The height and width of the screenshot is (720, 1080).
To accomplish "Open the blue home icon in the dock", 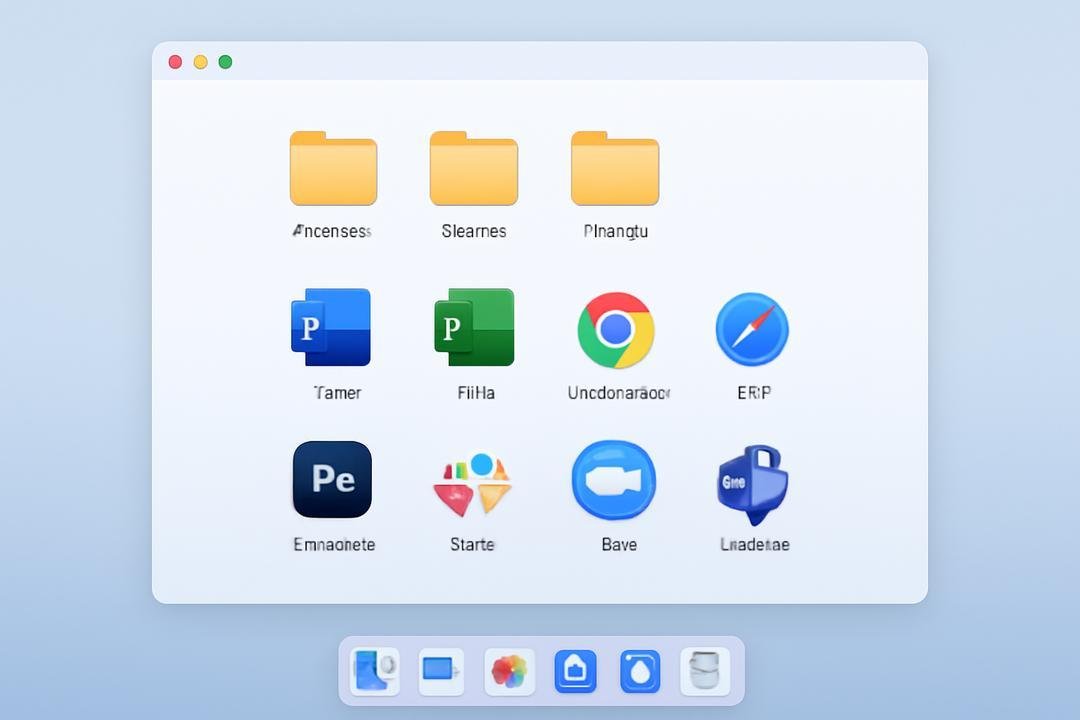I will [x=576, y=671].
